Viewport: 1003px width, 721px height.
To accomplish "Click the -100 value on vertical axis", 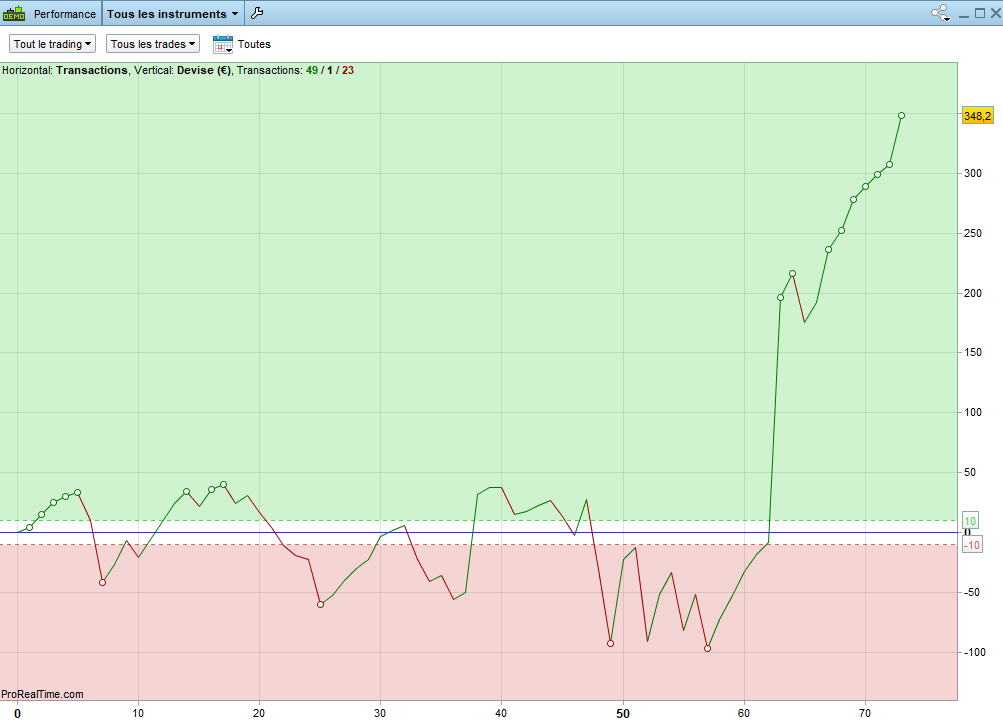I will tap(975, 652).
